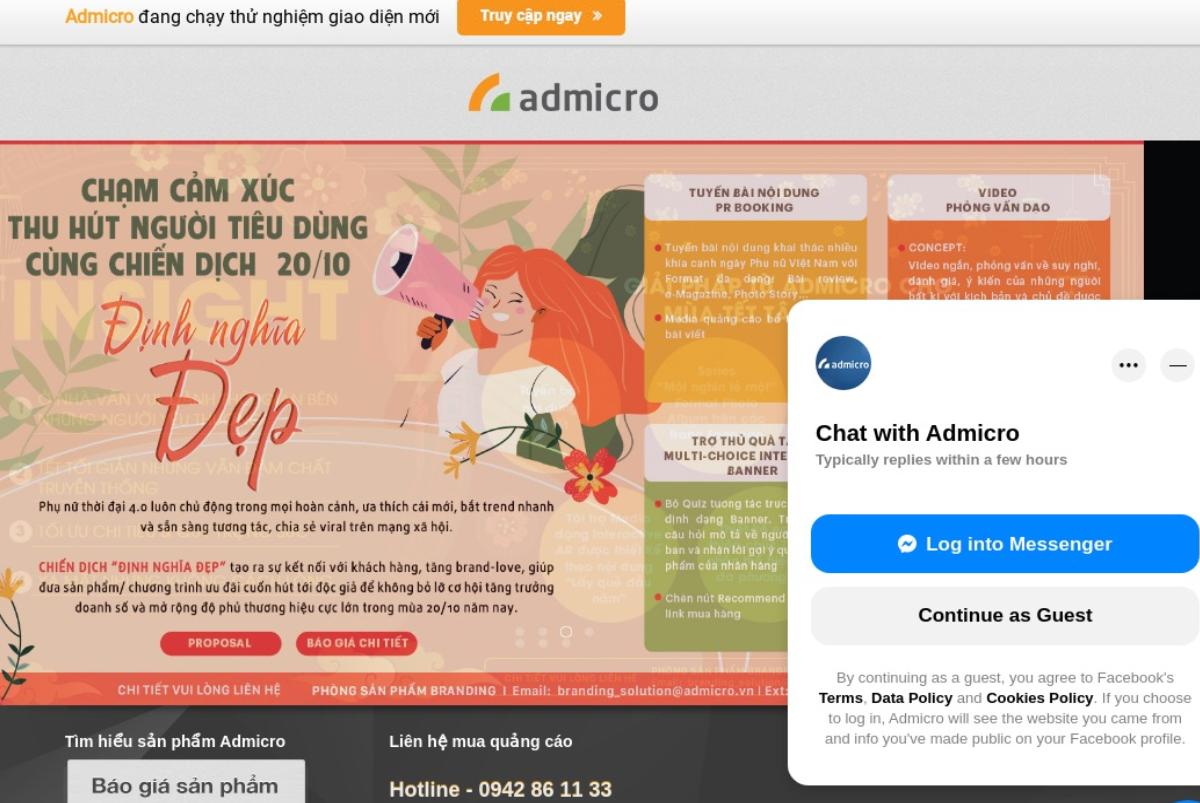Click the Admicro link in top notice
The width and height of the screenshot is (1200, 803).
[99, 16]
